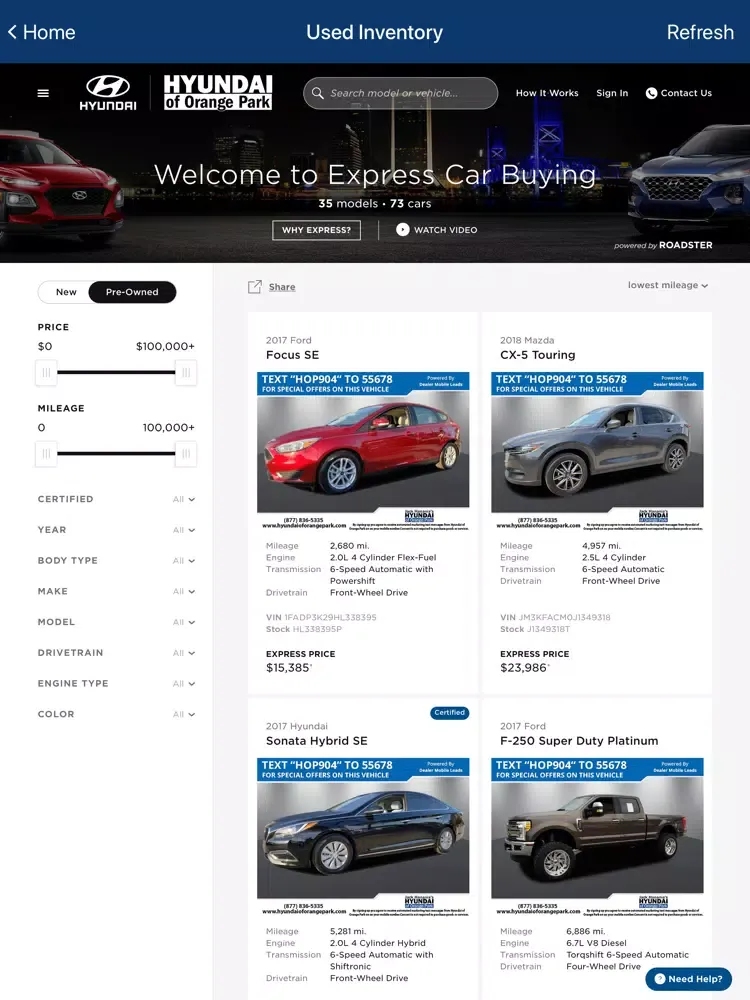750x1000 pixels.
Task: Expand the Drivetrain filter
Action: (x=116, y=653)
